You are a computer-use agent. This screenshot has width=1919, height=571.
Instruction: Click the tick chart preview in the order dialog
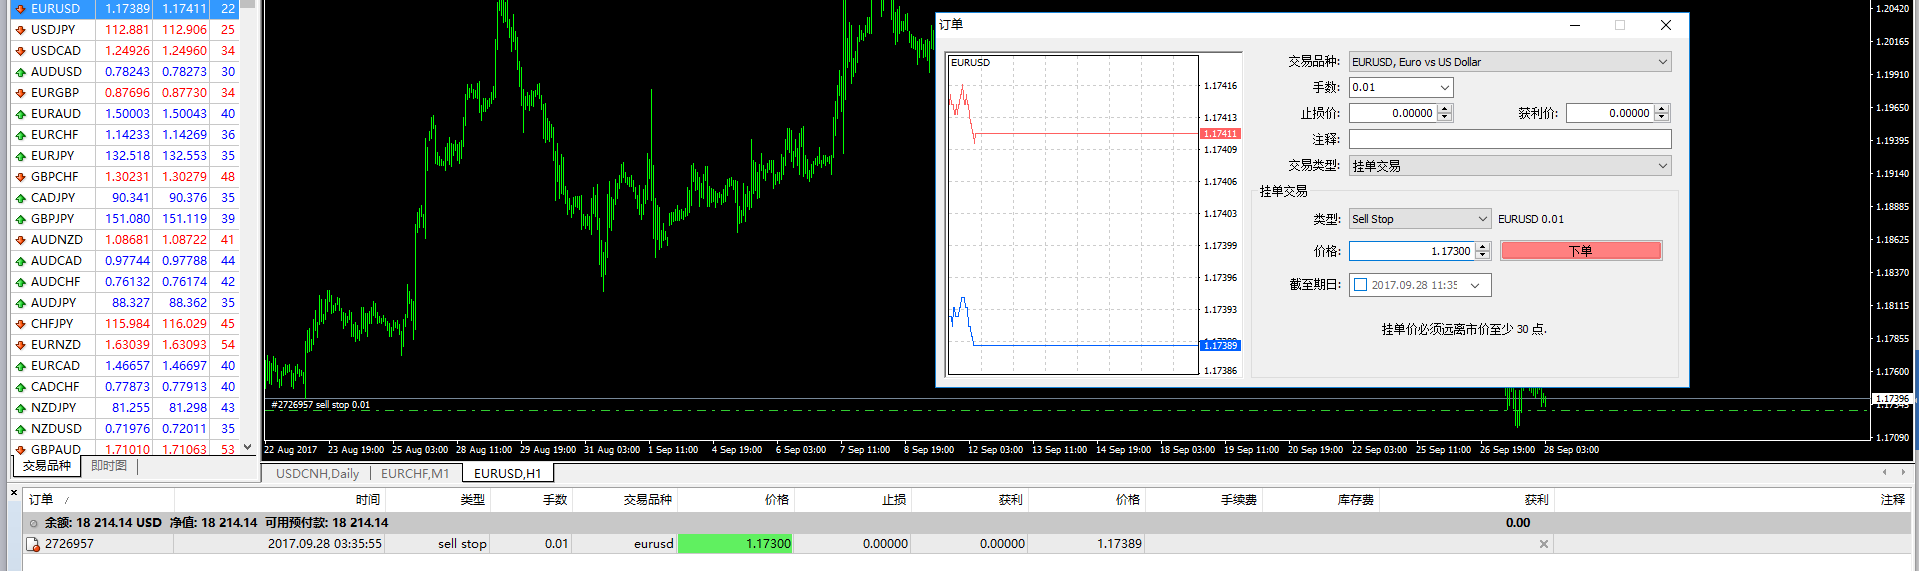[1073, 215]
